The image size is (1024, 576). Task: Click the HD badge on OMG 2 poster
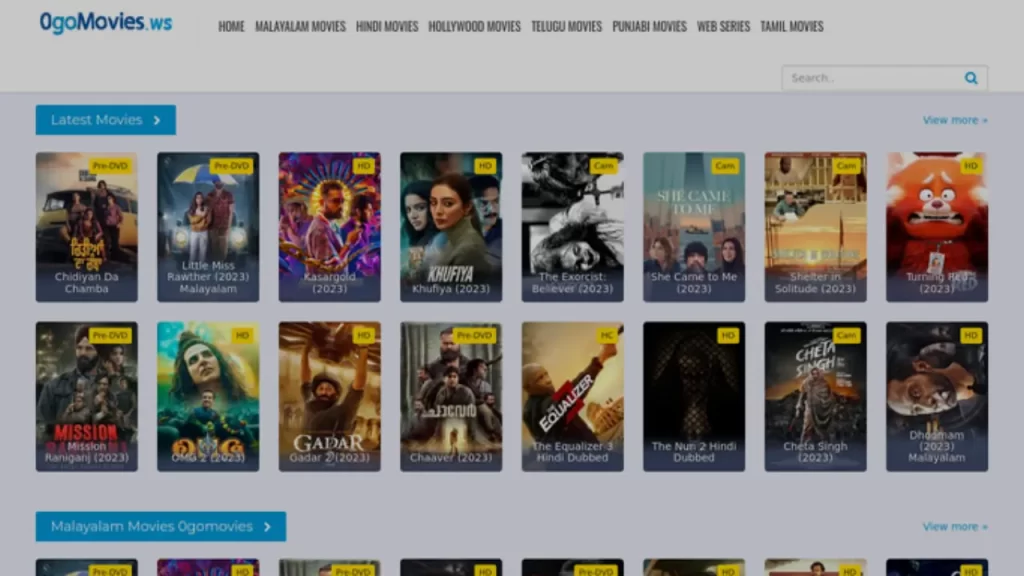(242, 336)
